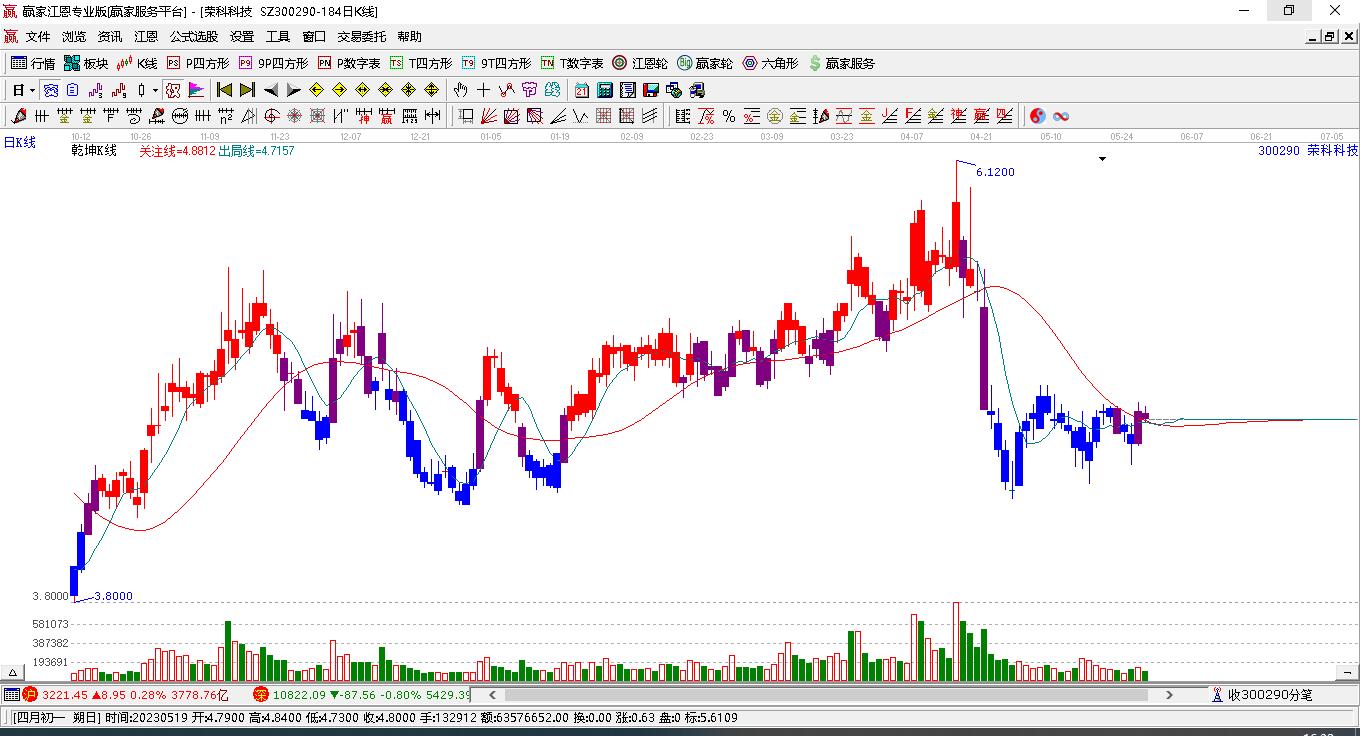The height and width of the screenshot is (736, 1360).
Task: Open the 江恩 menu
Action: click(x=146, y=37)
